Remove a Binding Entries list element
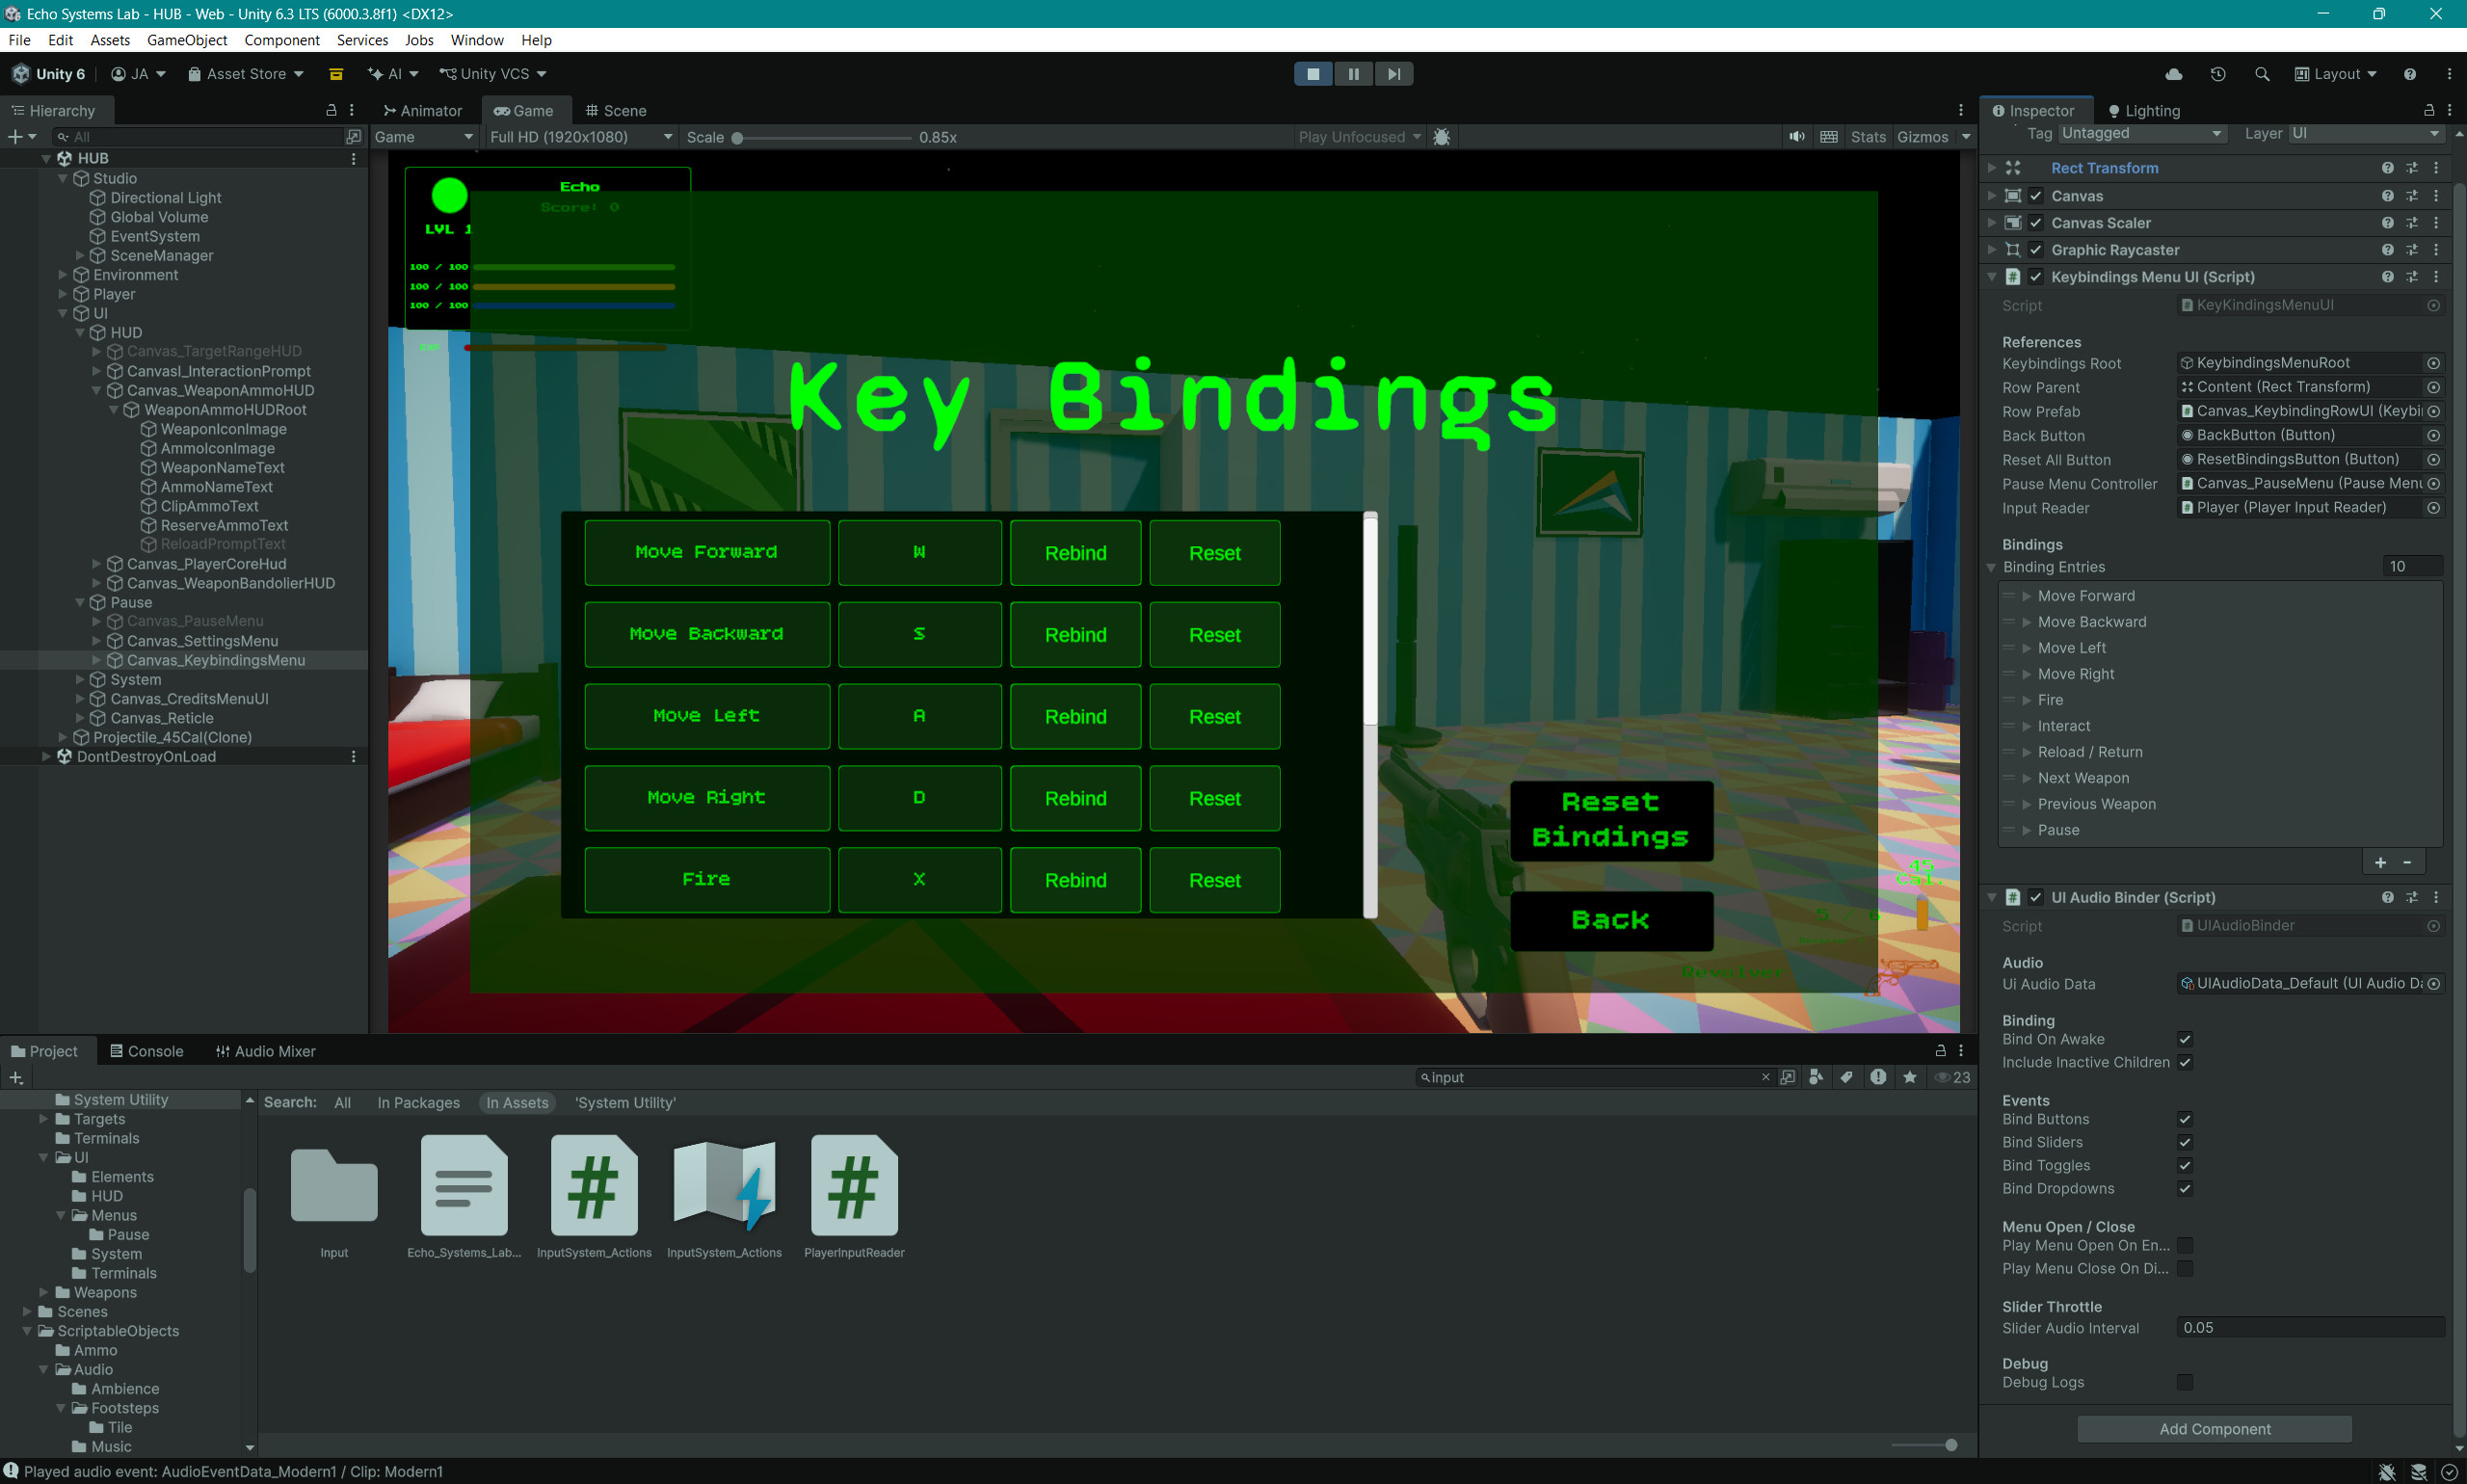This screenshot has height=1484, width=2467. pos(2408,862)
